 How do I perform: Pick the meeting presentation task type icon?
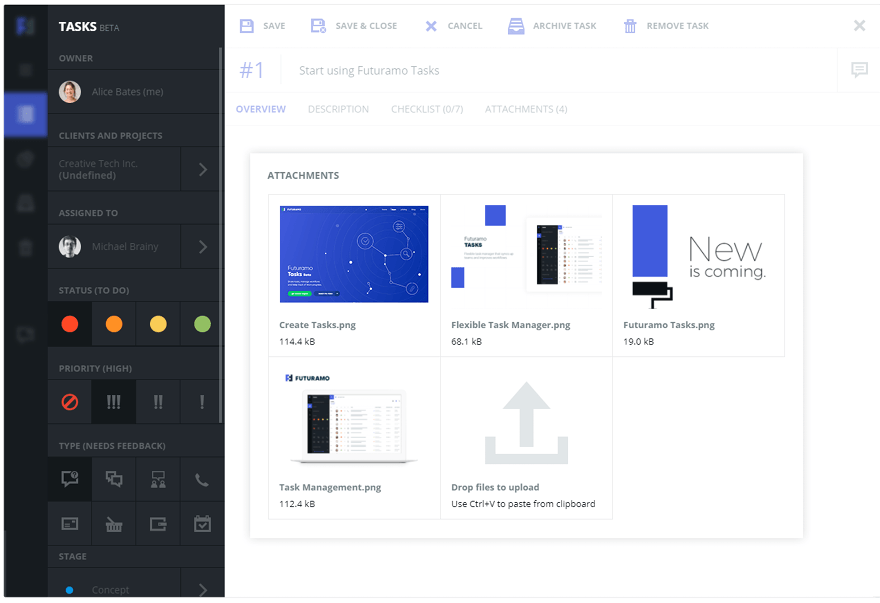point(158,479)
